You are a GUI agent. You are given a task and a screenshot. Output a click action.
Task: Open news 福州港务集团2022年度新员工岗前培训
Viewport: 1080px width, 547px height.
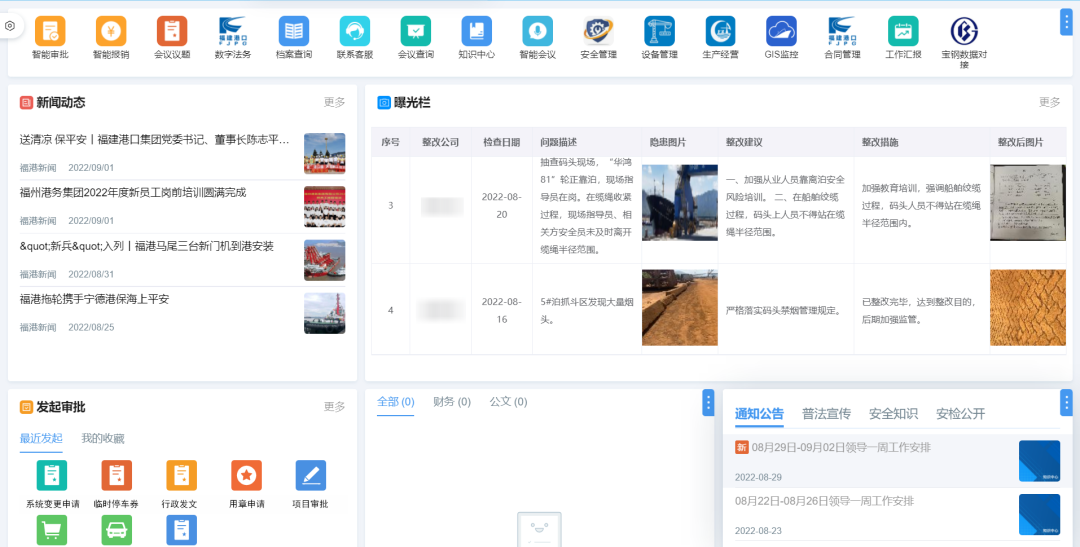pos(133,193)
